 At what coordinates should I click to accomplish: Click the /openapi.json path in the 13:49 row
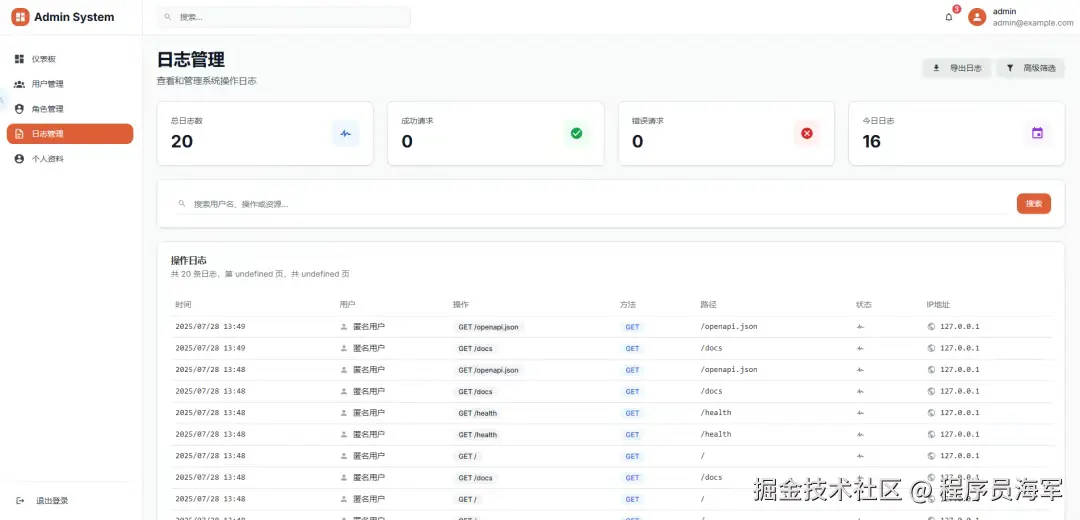click(729, 326)
